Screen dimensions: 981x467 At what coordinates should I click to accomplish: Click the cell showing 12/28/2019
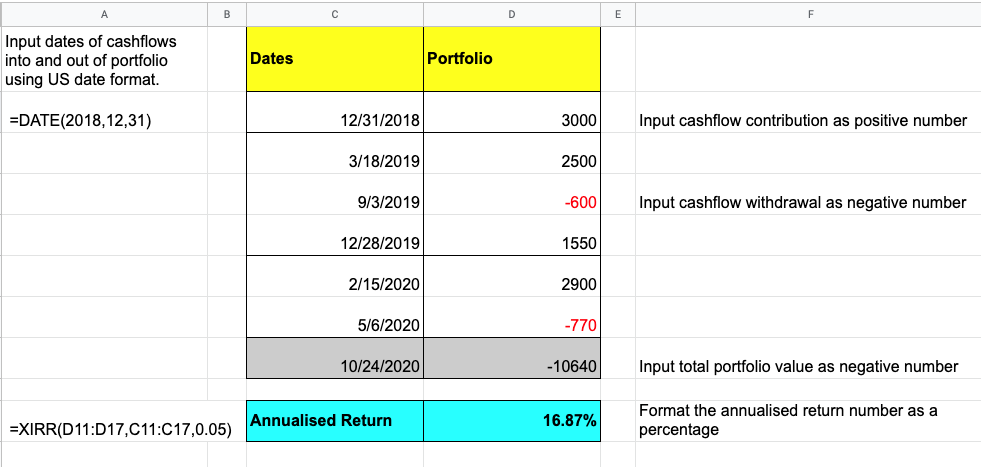point(334,244)
